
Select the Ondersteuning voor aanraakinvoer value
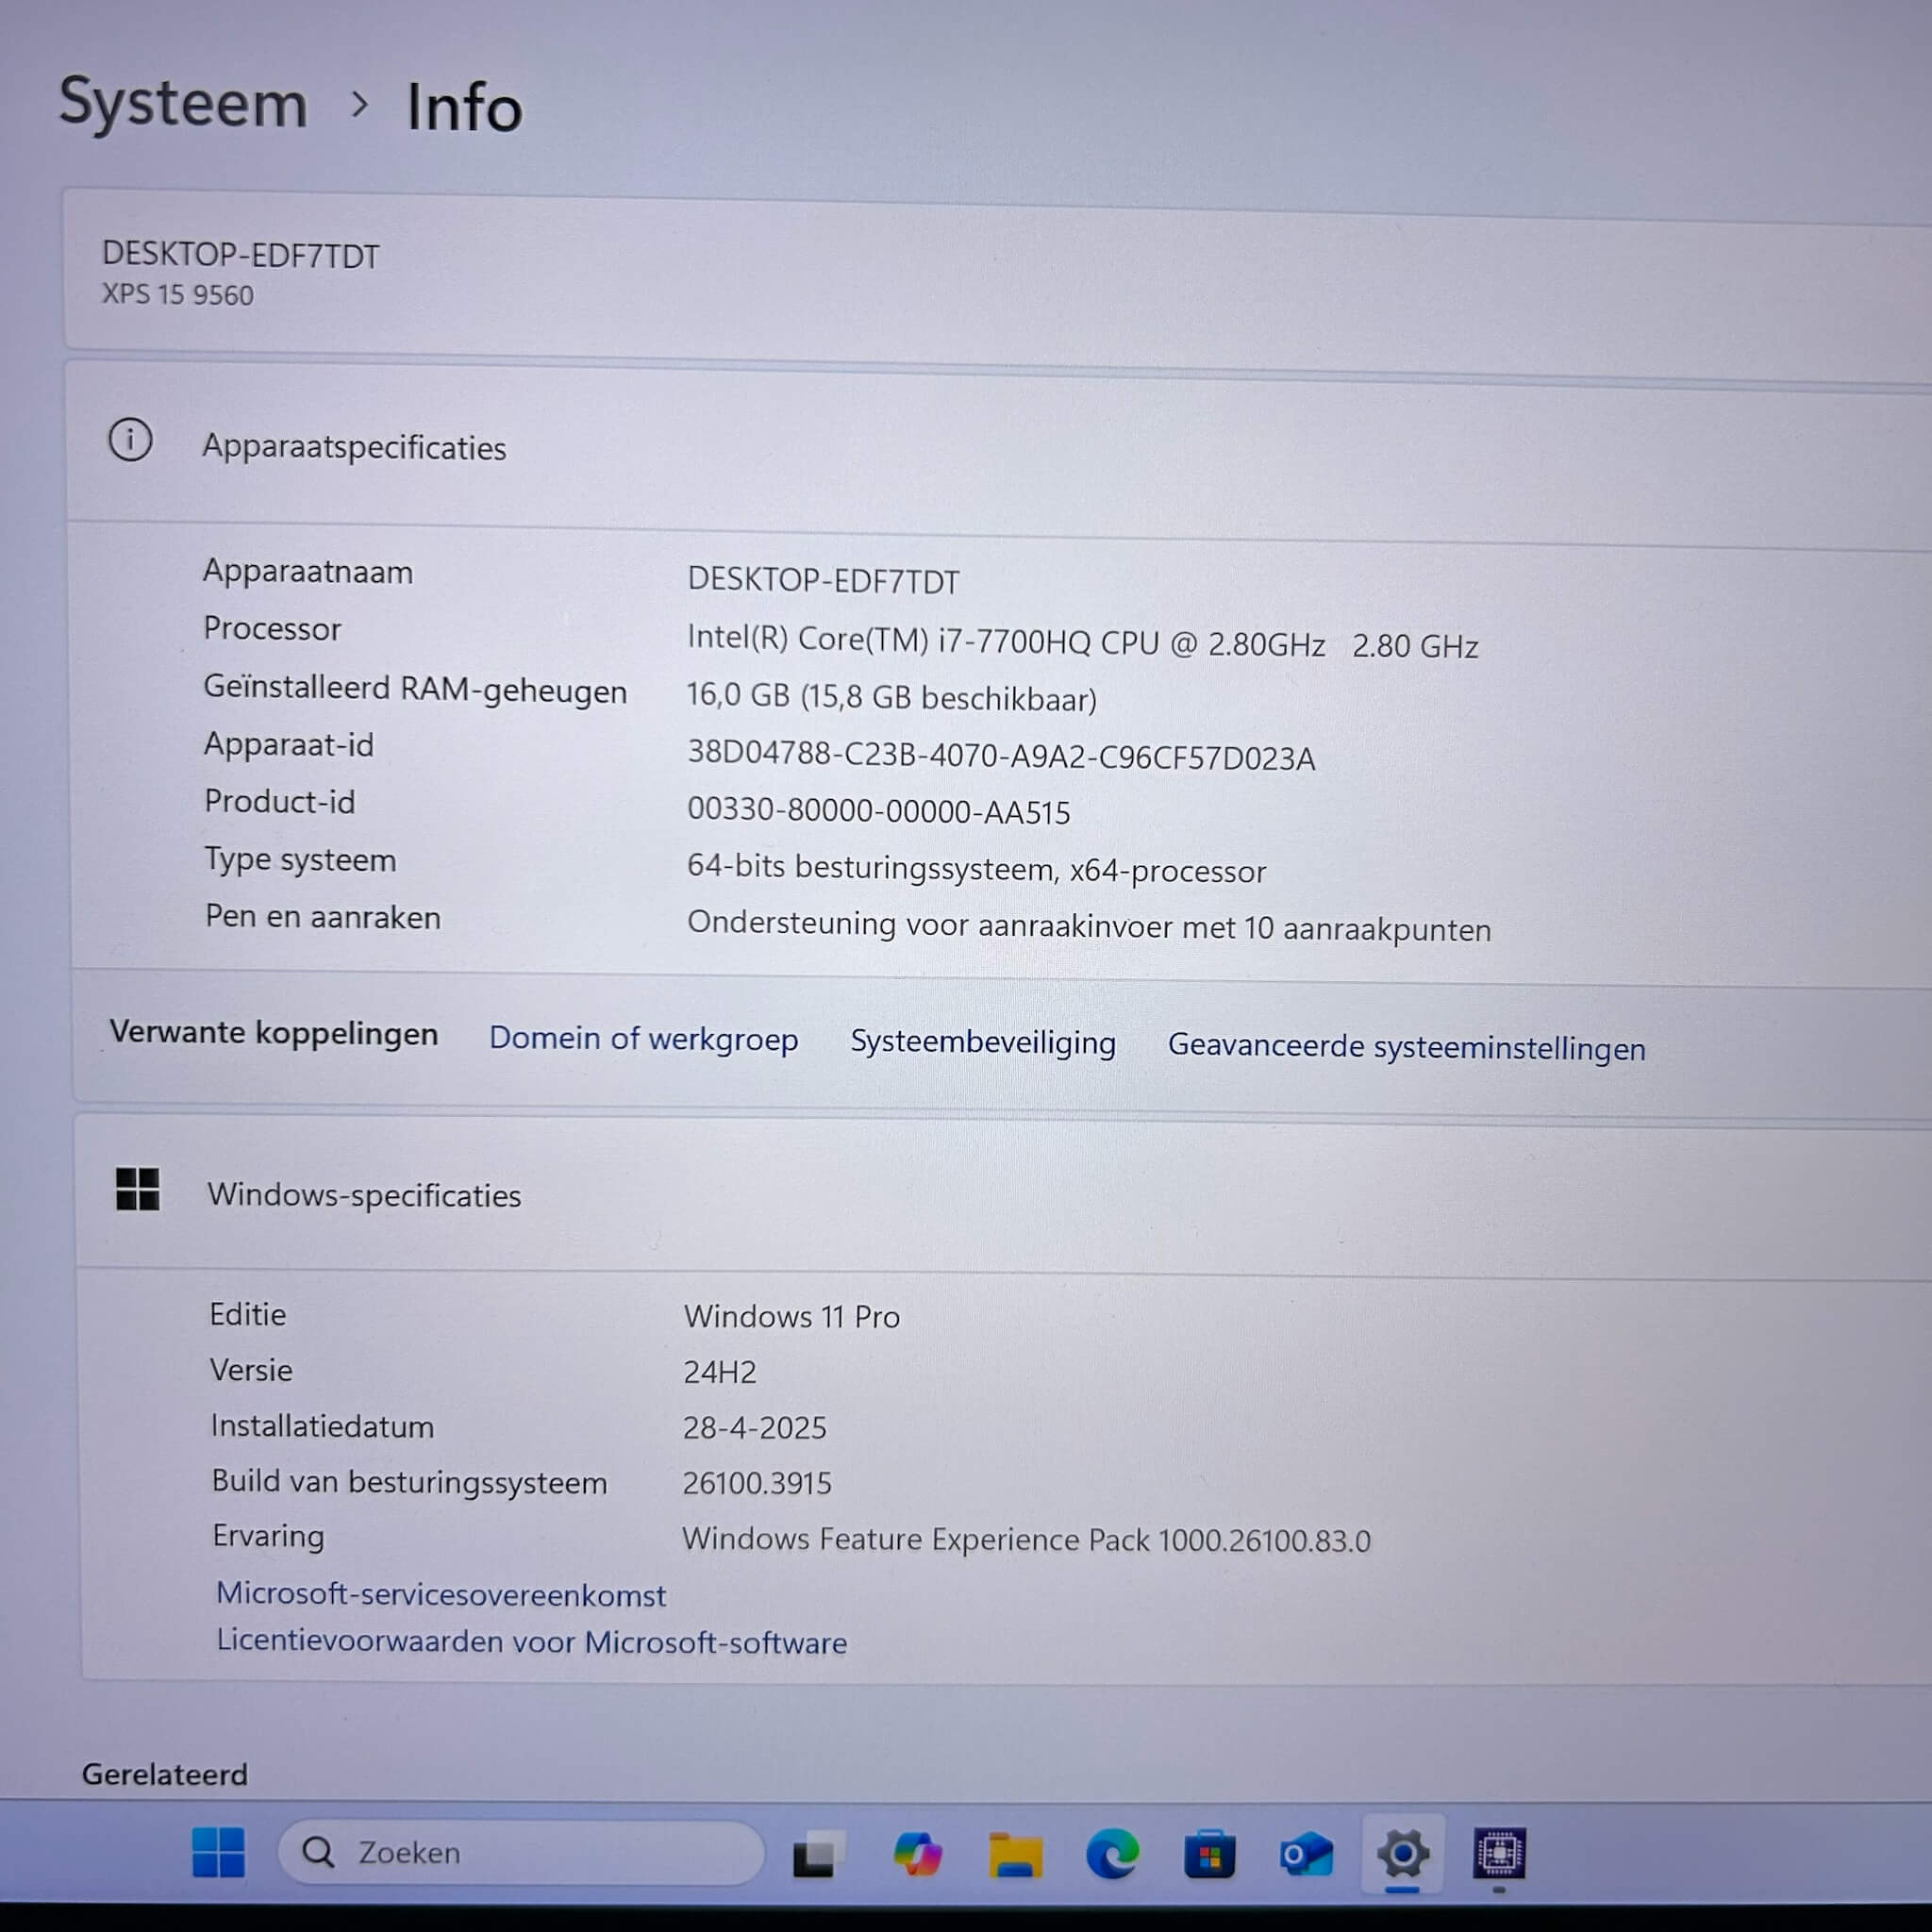[x=1089, y=926]
